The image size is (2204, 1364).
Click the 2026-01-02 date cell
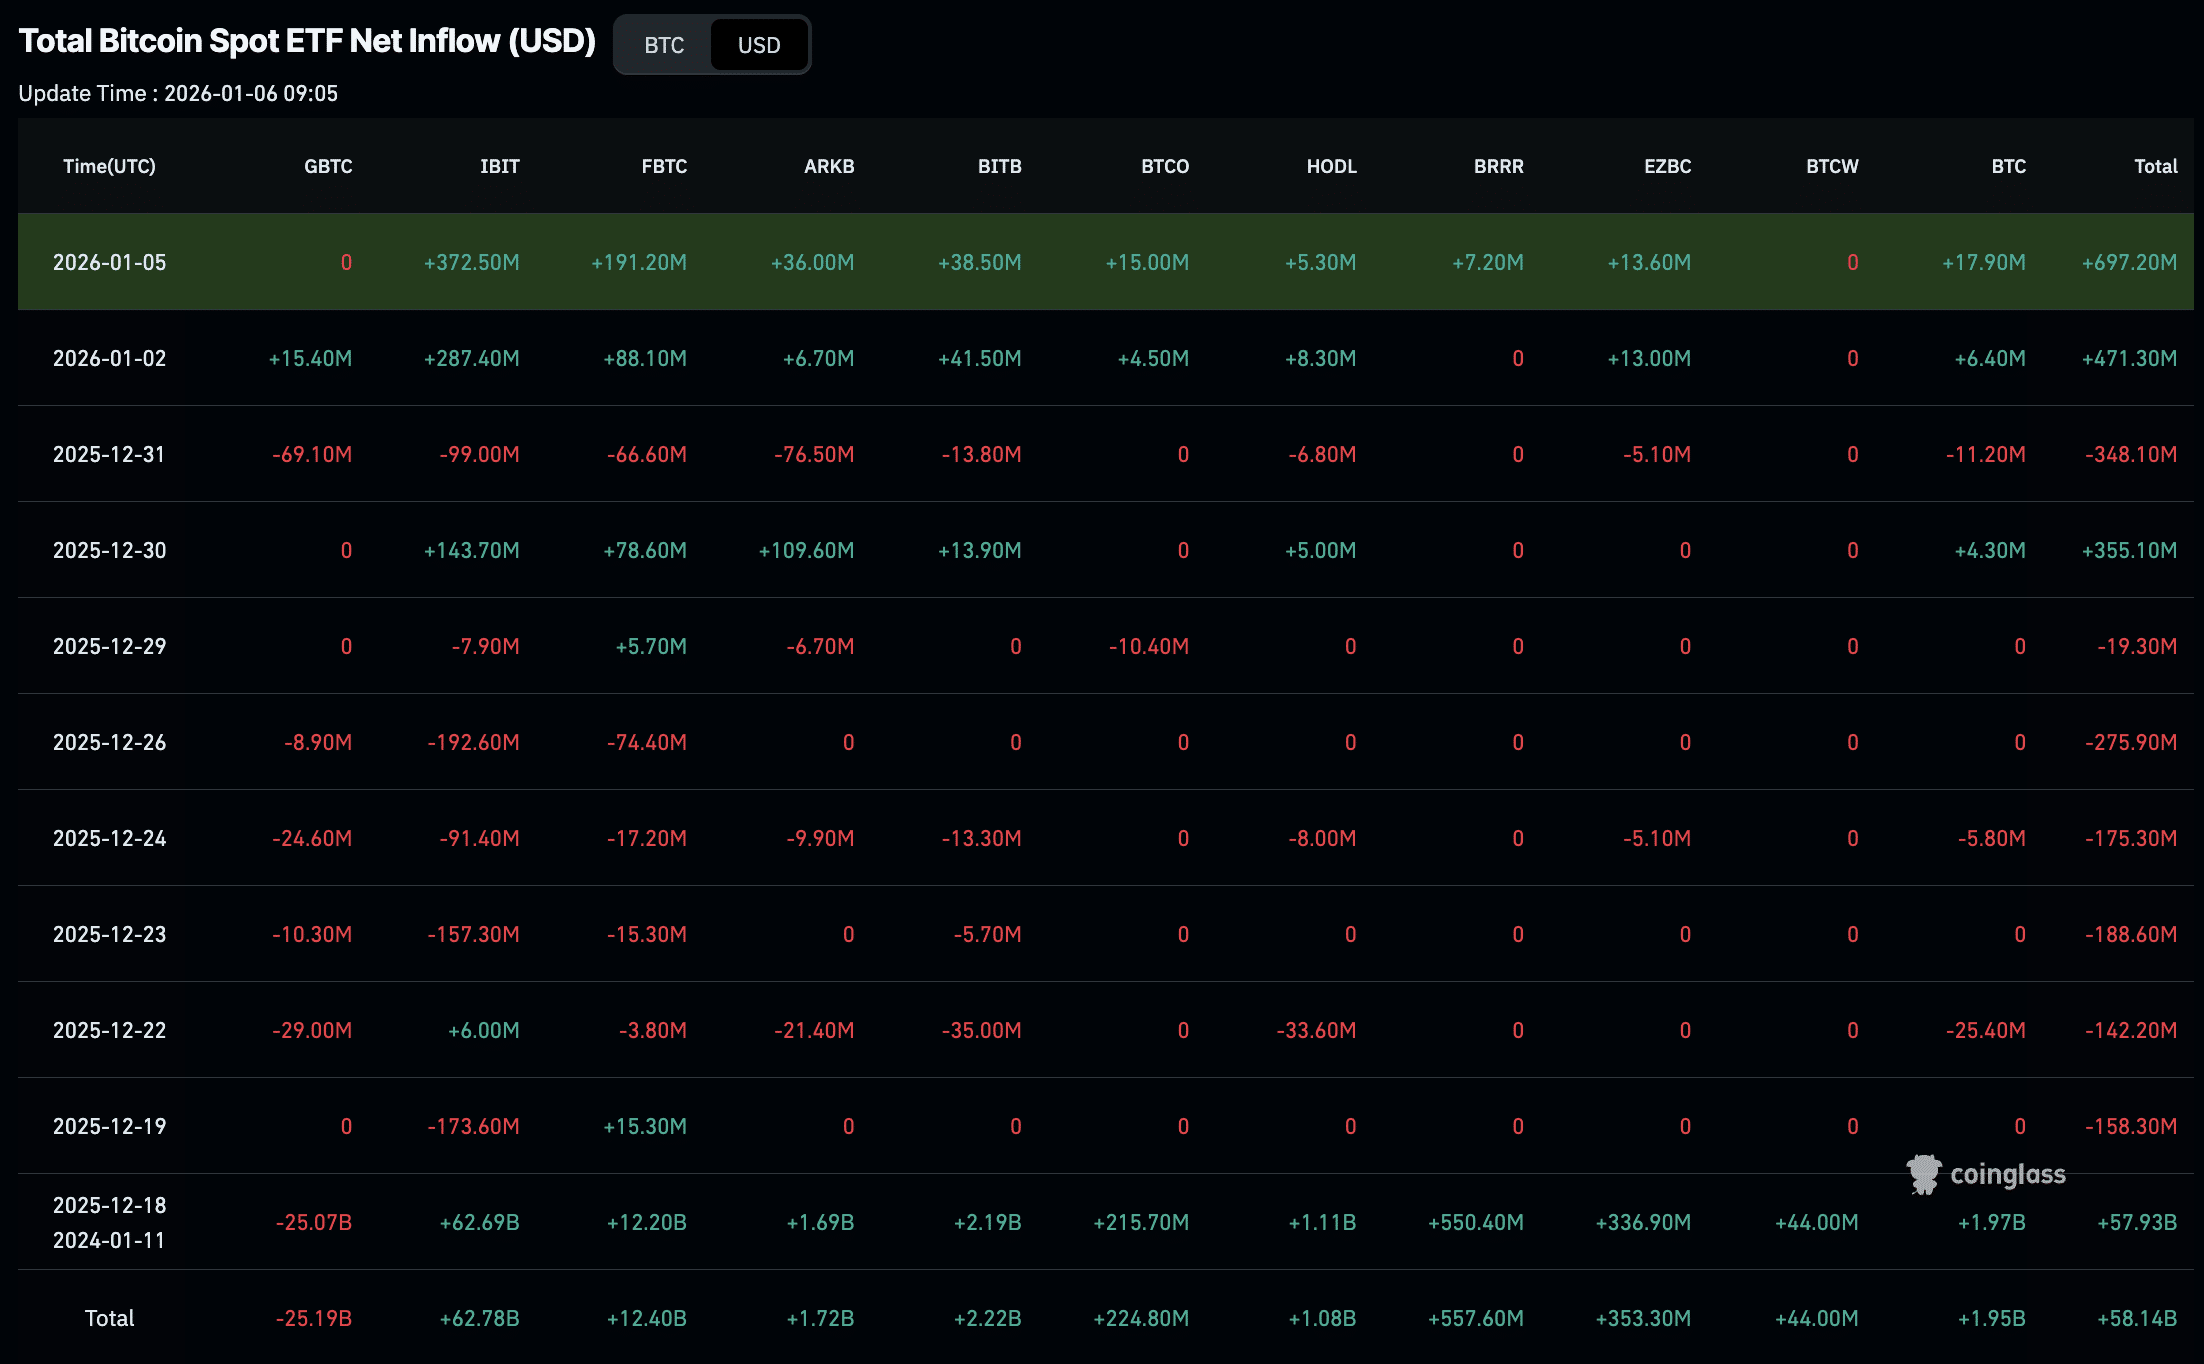click(109, 358)
